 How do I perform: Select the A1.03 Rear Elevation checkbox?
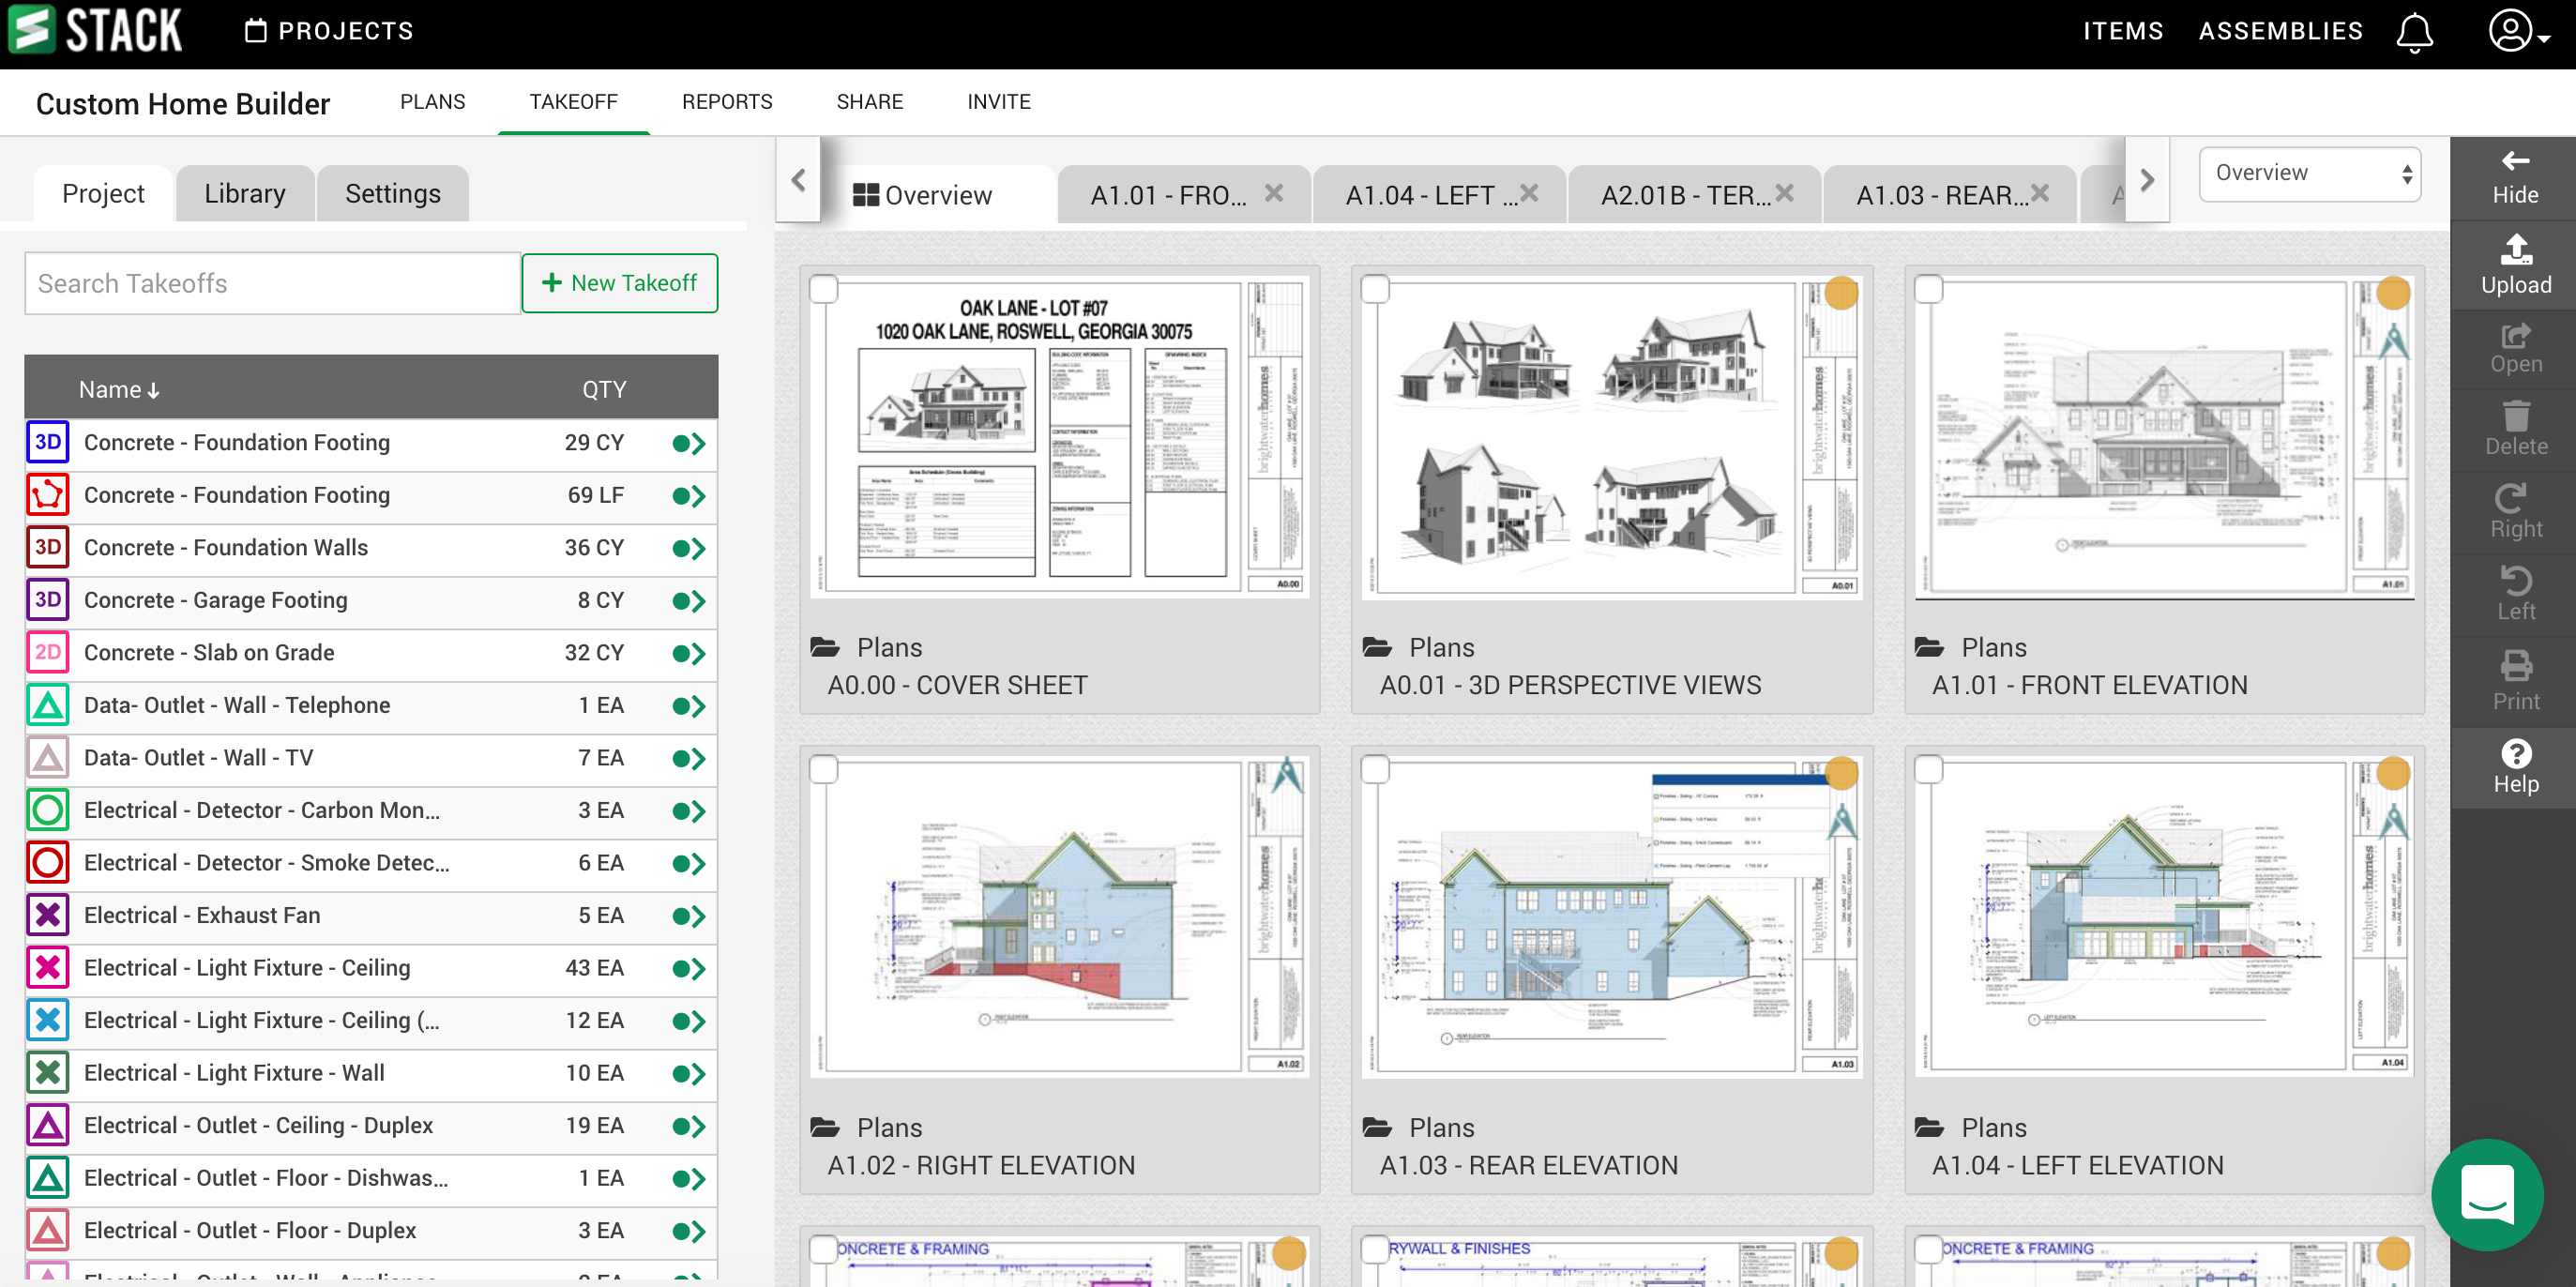(x=1376, y=769)
